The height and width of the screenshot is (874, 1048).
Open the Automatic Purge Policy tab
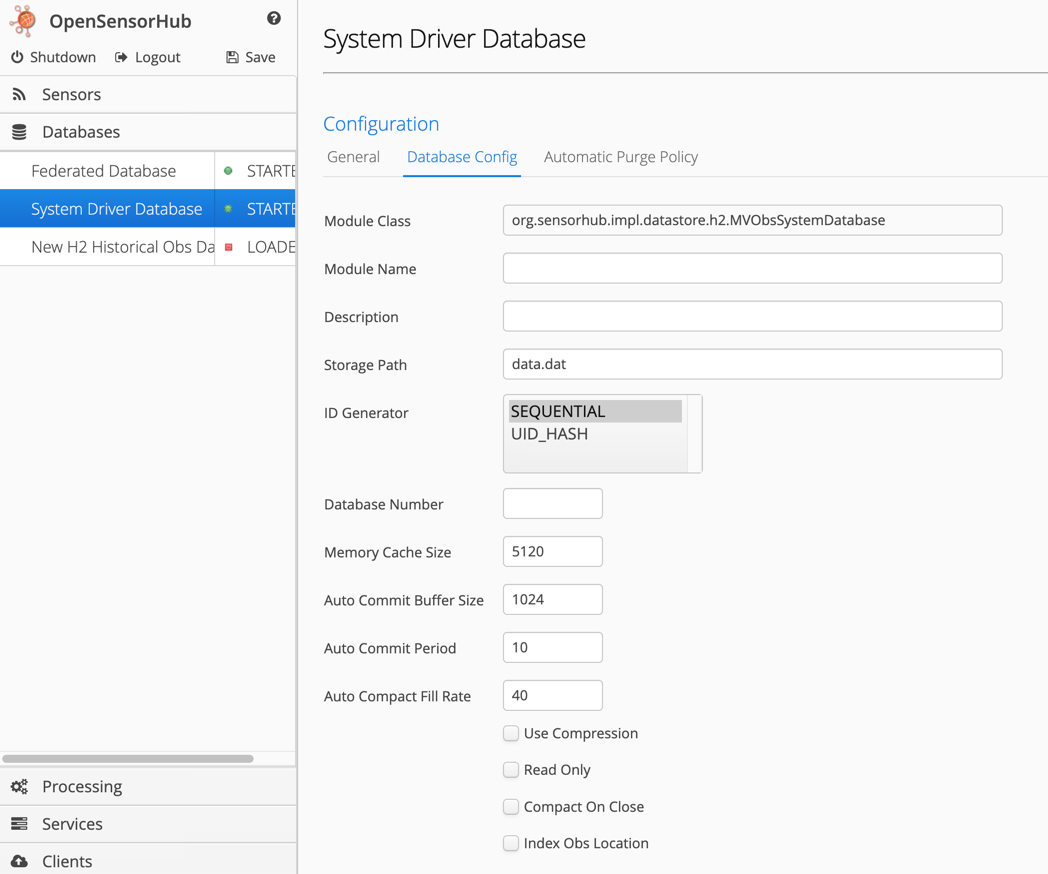(x=620, y=157)
